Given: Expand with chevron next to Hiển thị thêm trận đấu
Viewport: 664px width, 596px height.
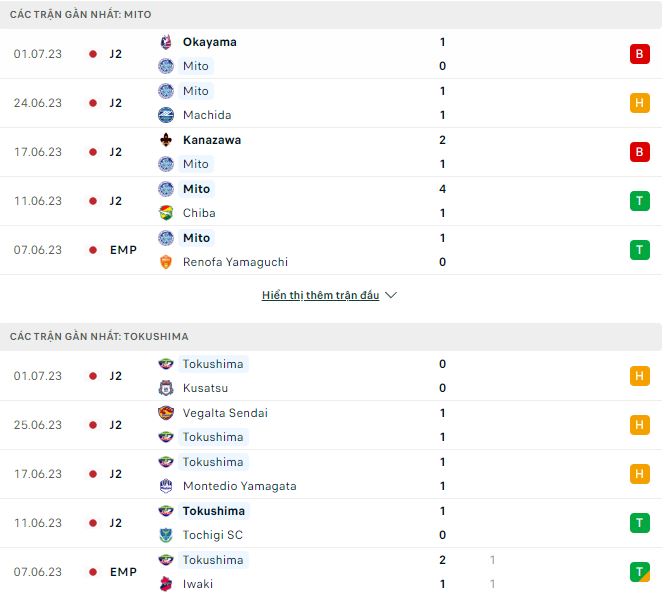Looking at the screenshot, I should (391, 296).
